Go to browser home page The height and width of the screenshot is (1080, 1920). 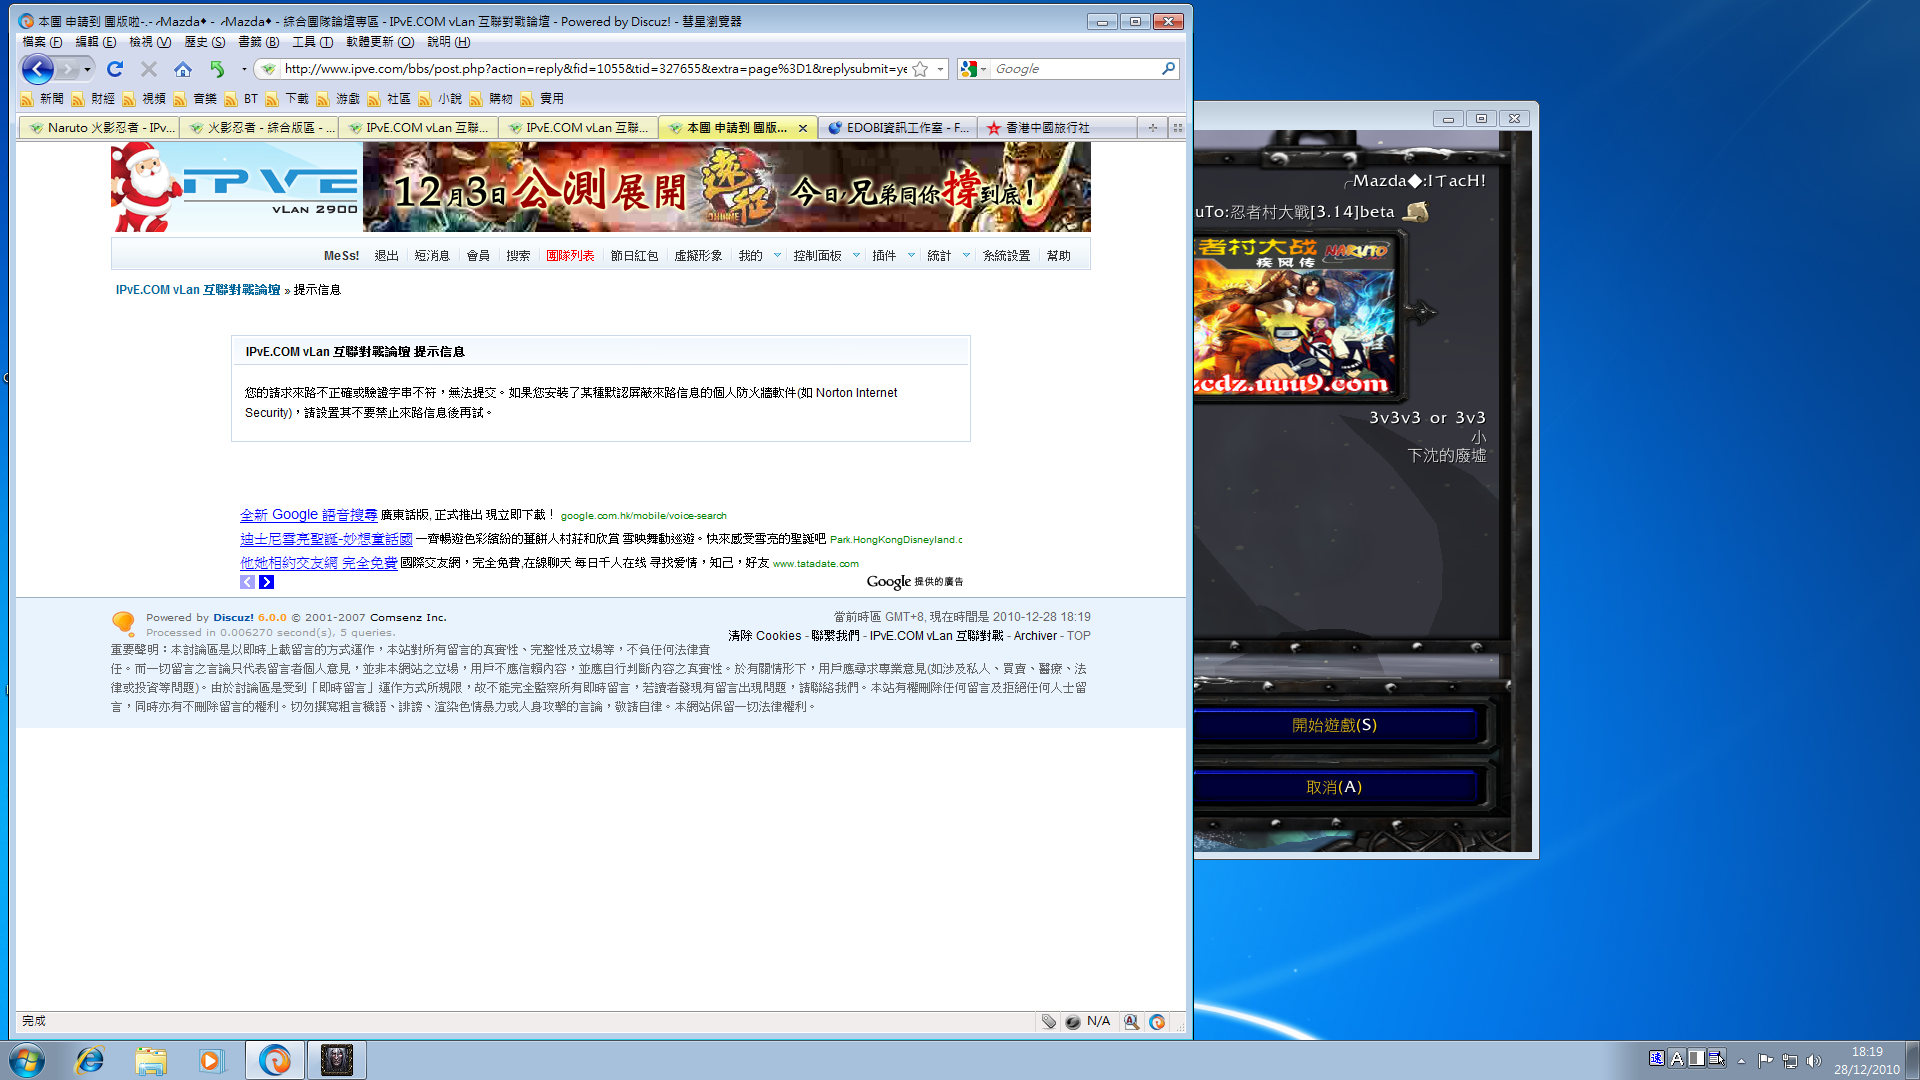tap(182, 69)
